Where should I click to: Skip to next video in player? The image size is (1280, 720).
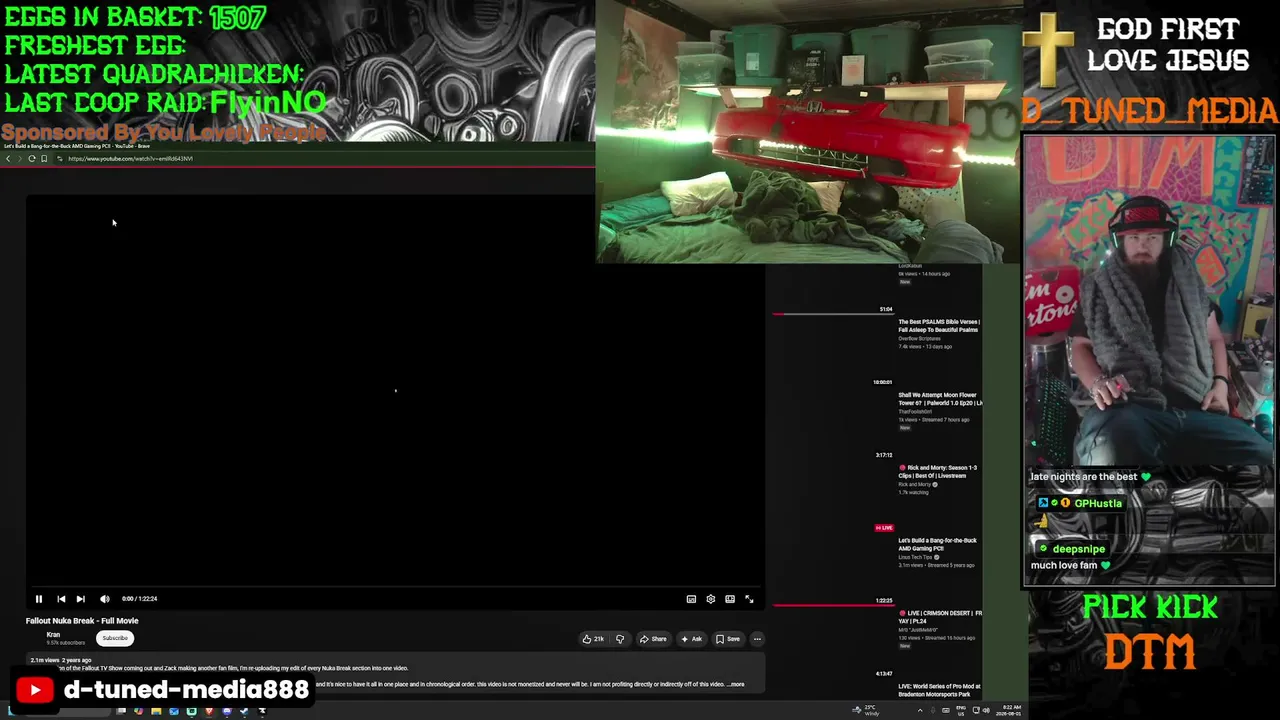[x=81, y=599]
